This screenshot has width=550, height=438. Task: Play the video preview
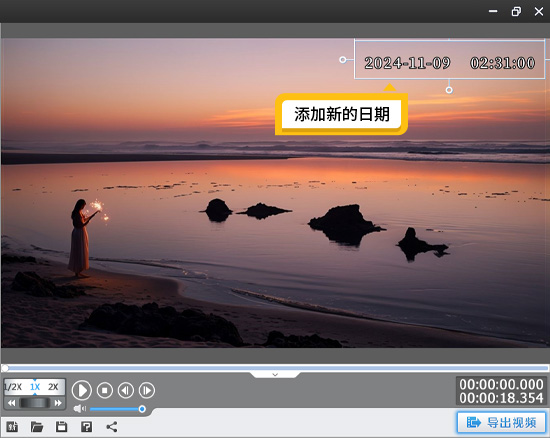82,390
